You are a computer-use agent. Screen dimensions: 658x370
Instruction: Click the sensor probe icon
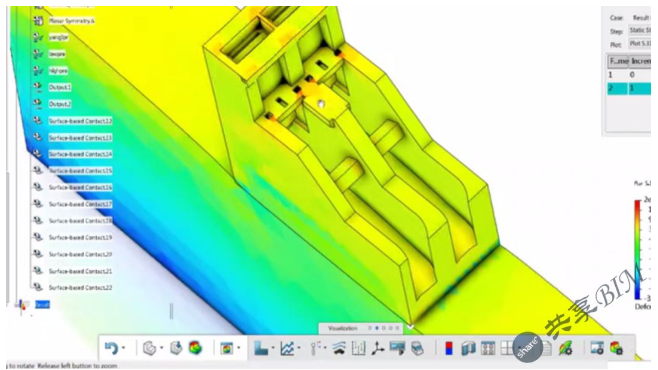[315, 348]
